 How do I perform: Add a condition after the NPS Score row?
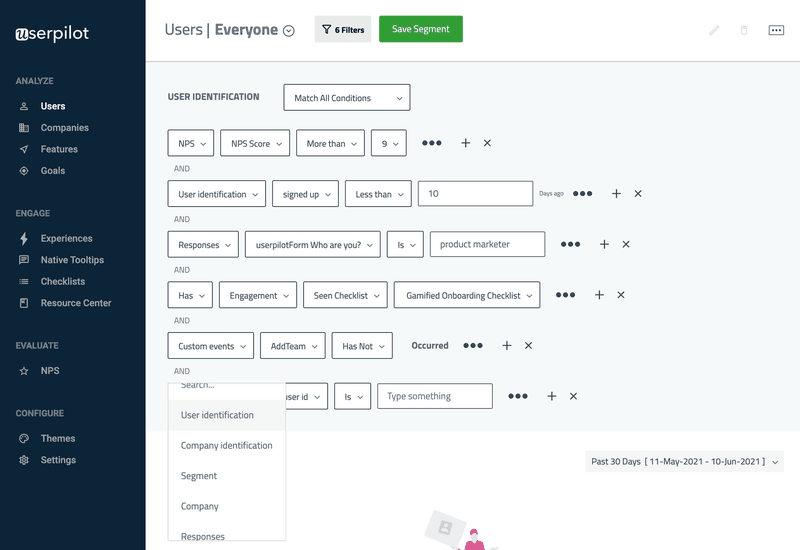point(465,143)
